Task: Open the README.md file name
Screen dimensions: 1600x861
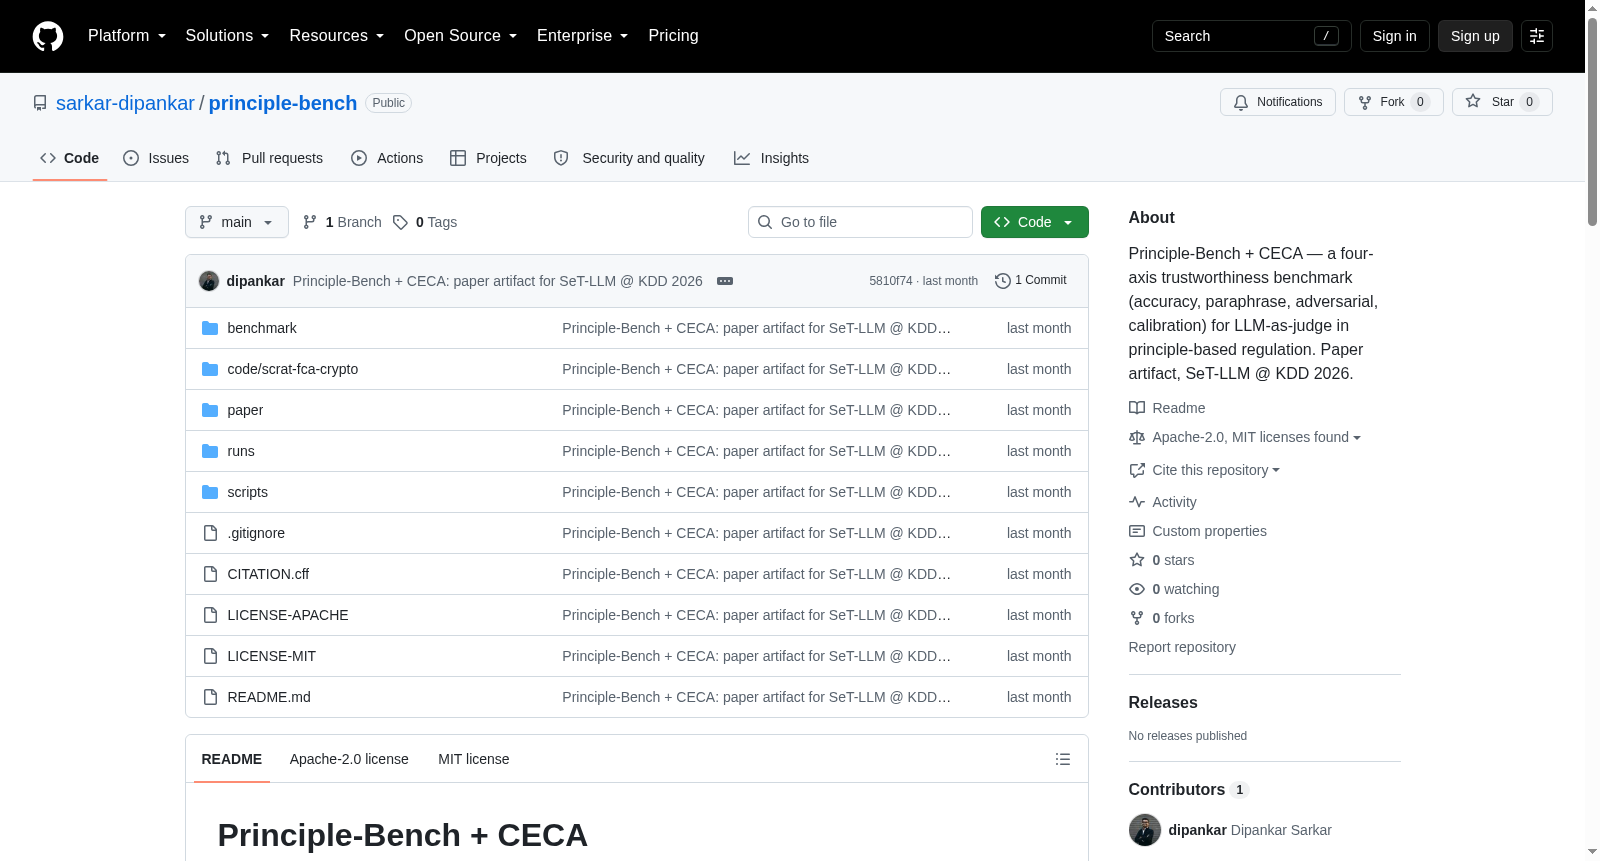Action: (269, 697)
